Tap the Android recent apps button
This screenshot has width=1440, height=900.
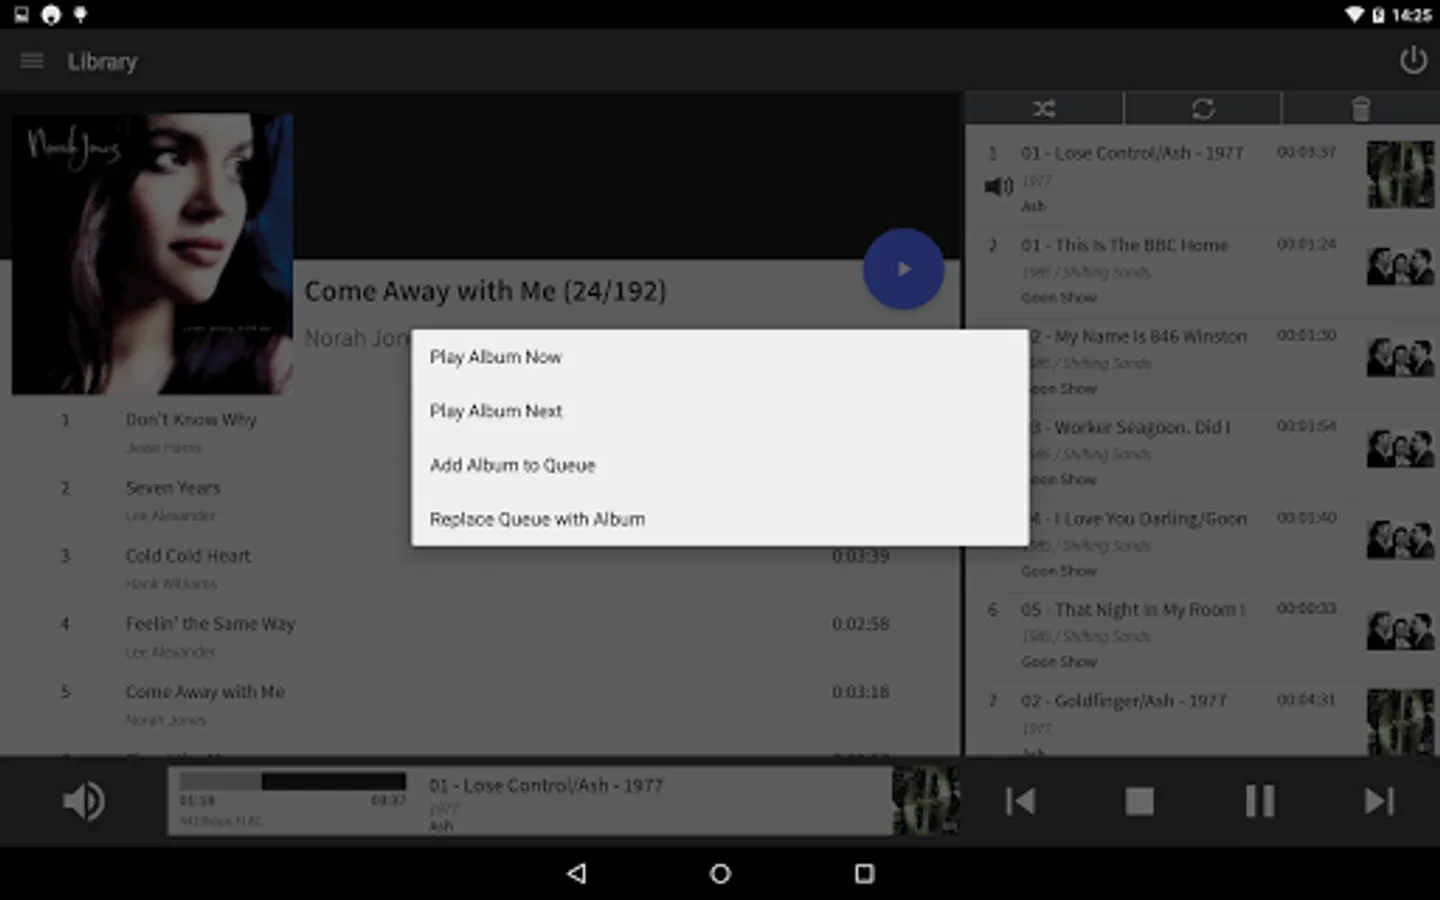click(864, 873)
